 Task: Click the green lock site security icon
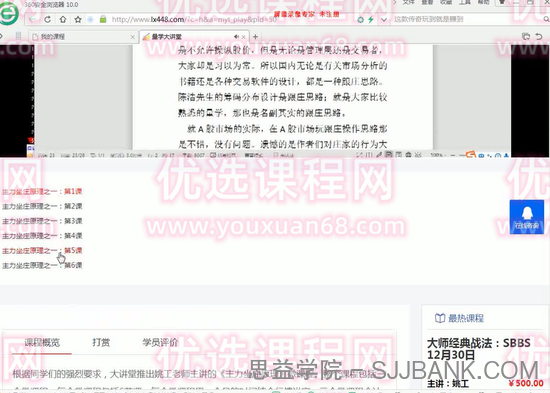tap(103, 19)
